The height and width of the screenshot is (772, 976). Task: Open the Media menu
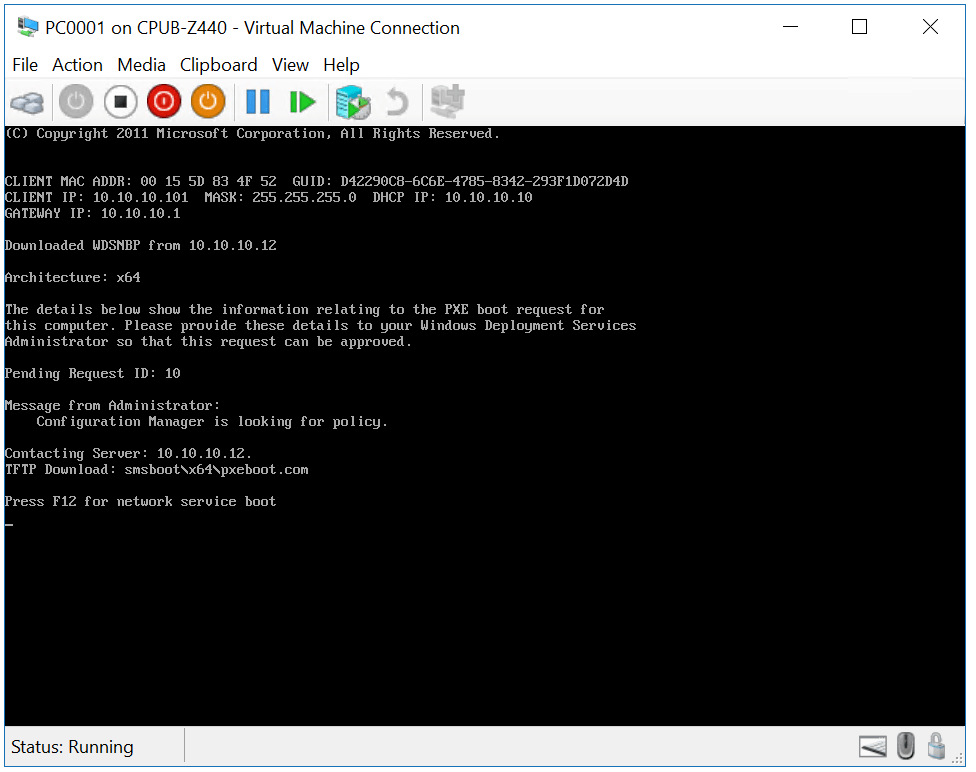[141, 64]
